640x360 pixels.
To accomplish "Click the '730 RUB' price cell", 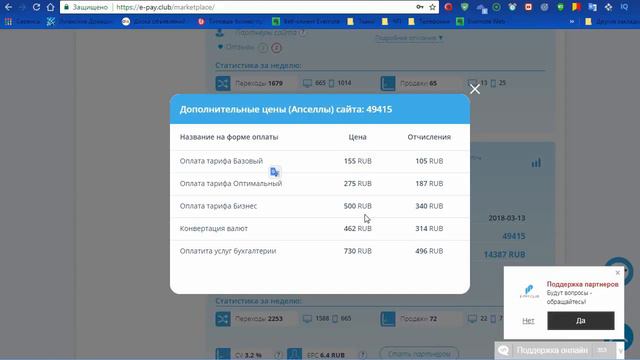I will (358, 251).
